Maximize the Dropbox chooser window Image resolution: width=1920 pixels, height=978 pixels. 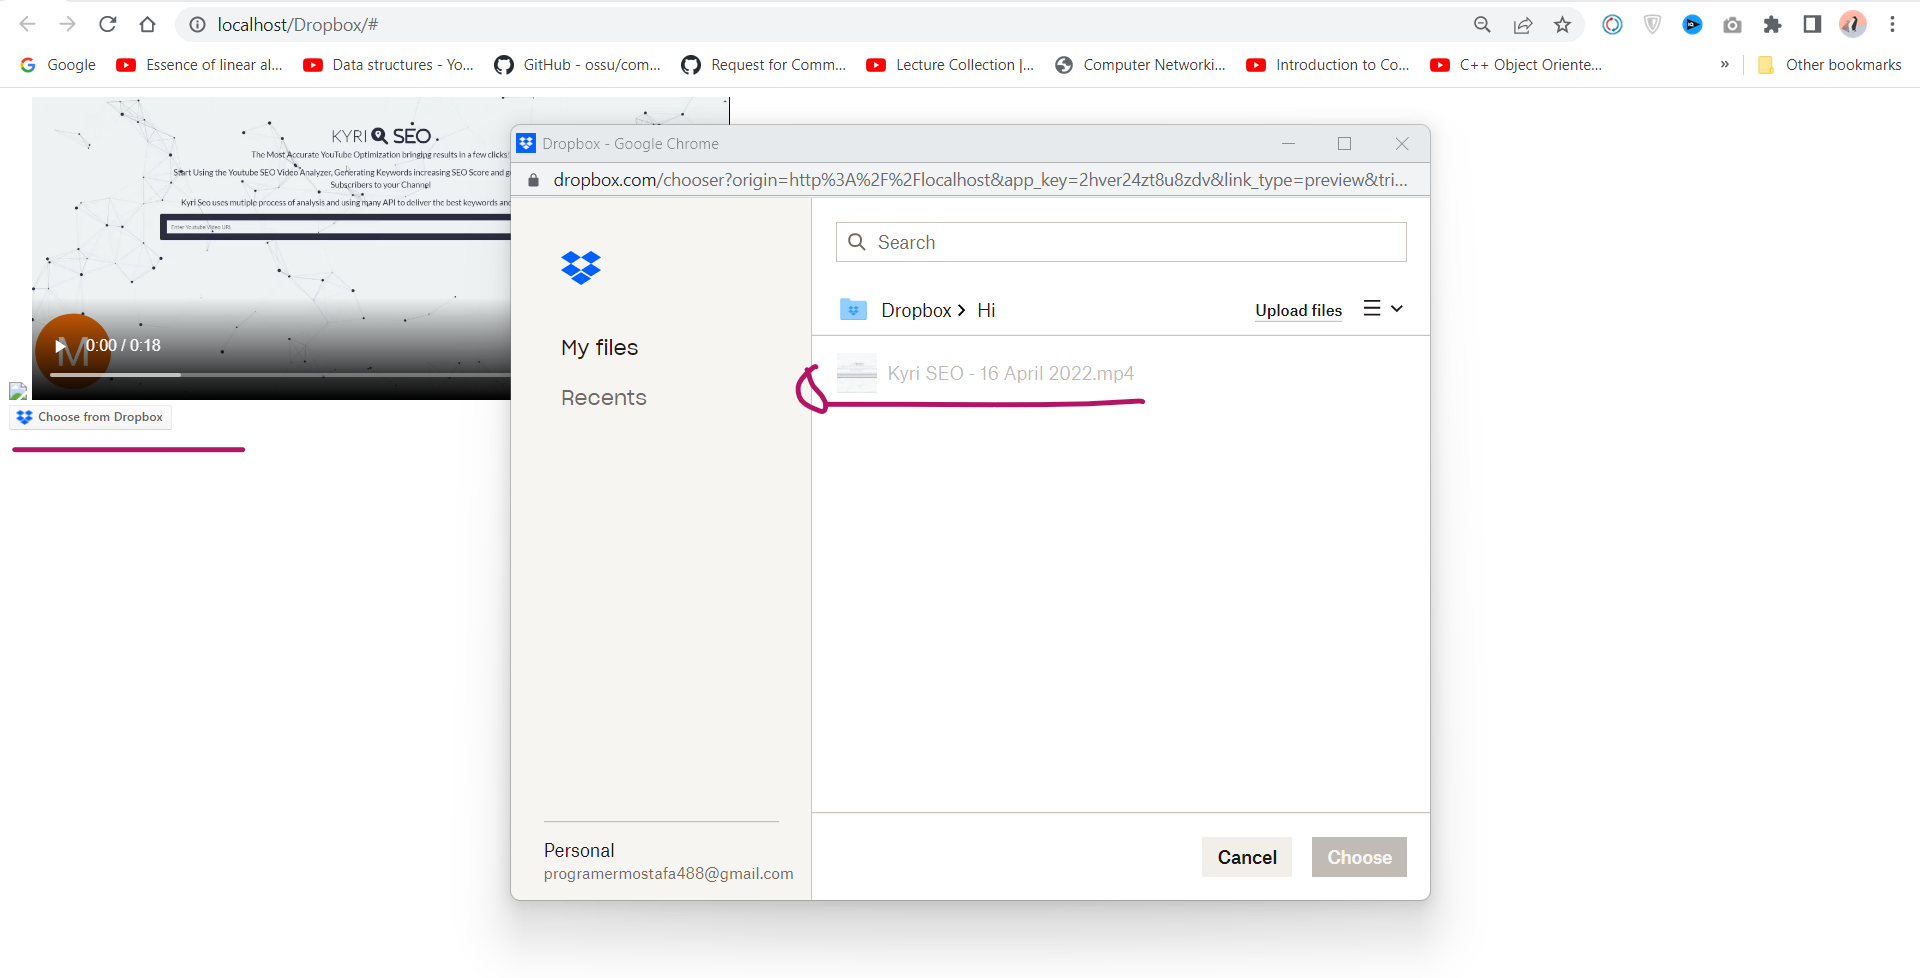point(1345,144)
